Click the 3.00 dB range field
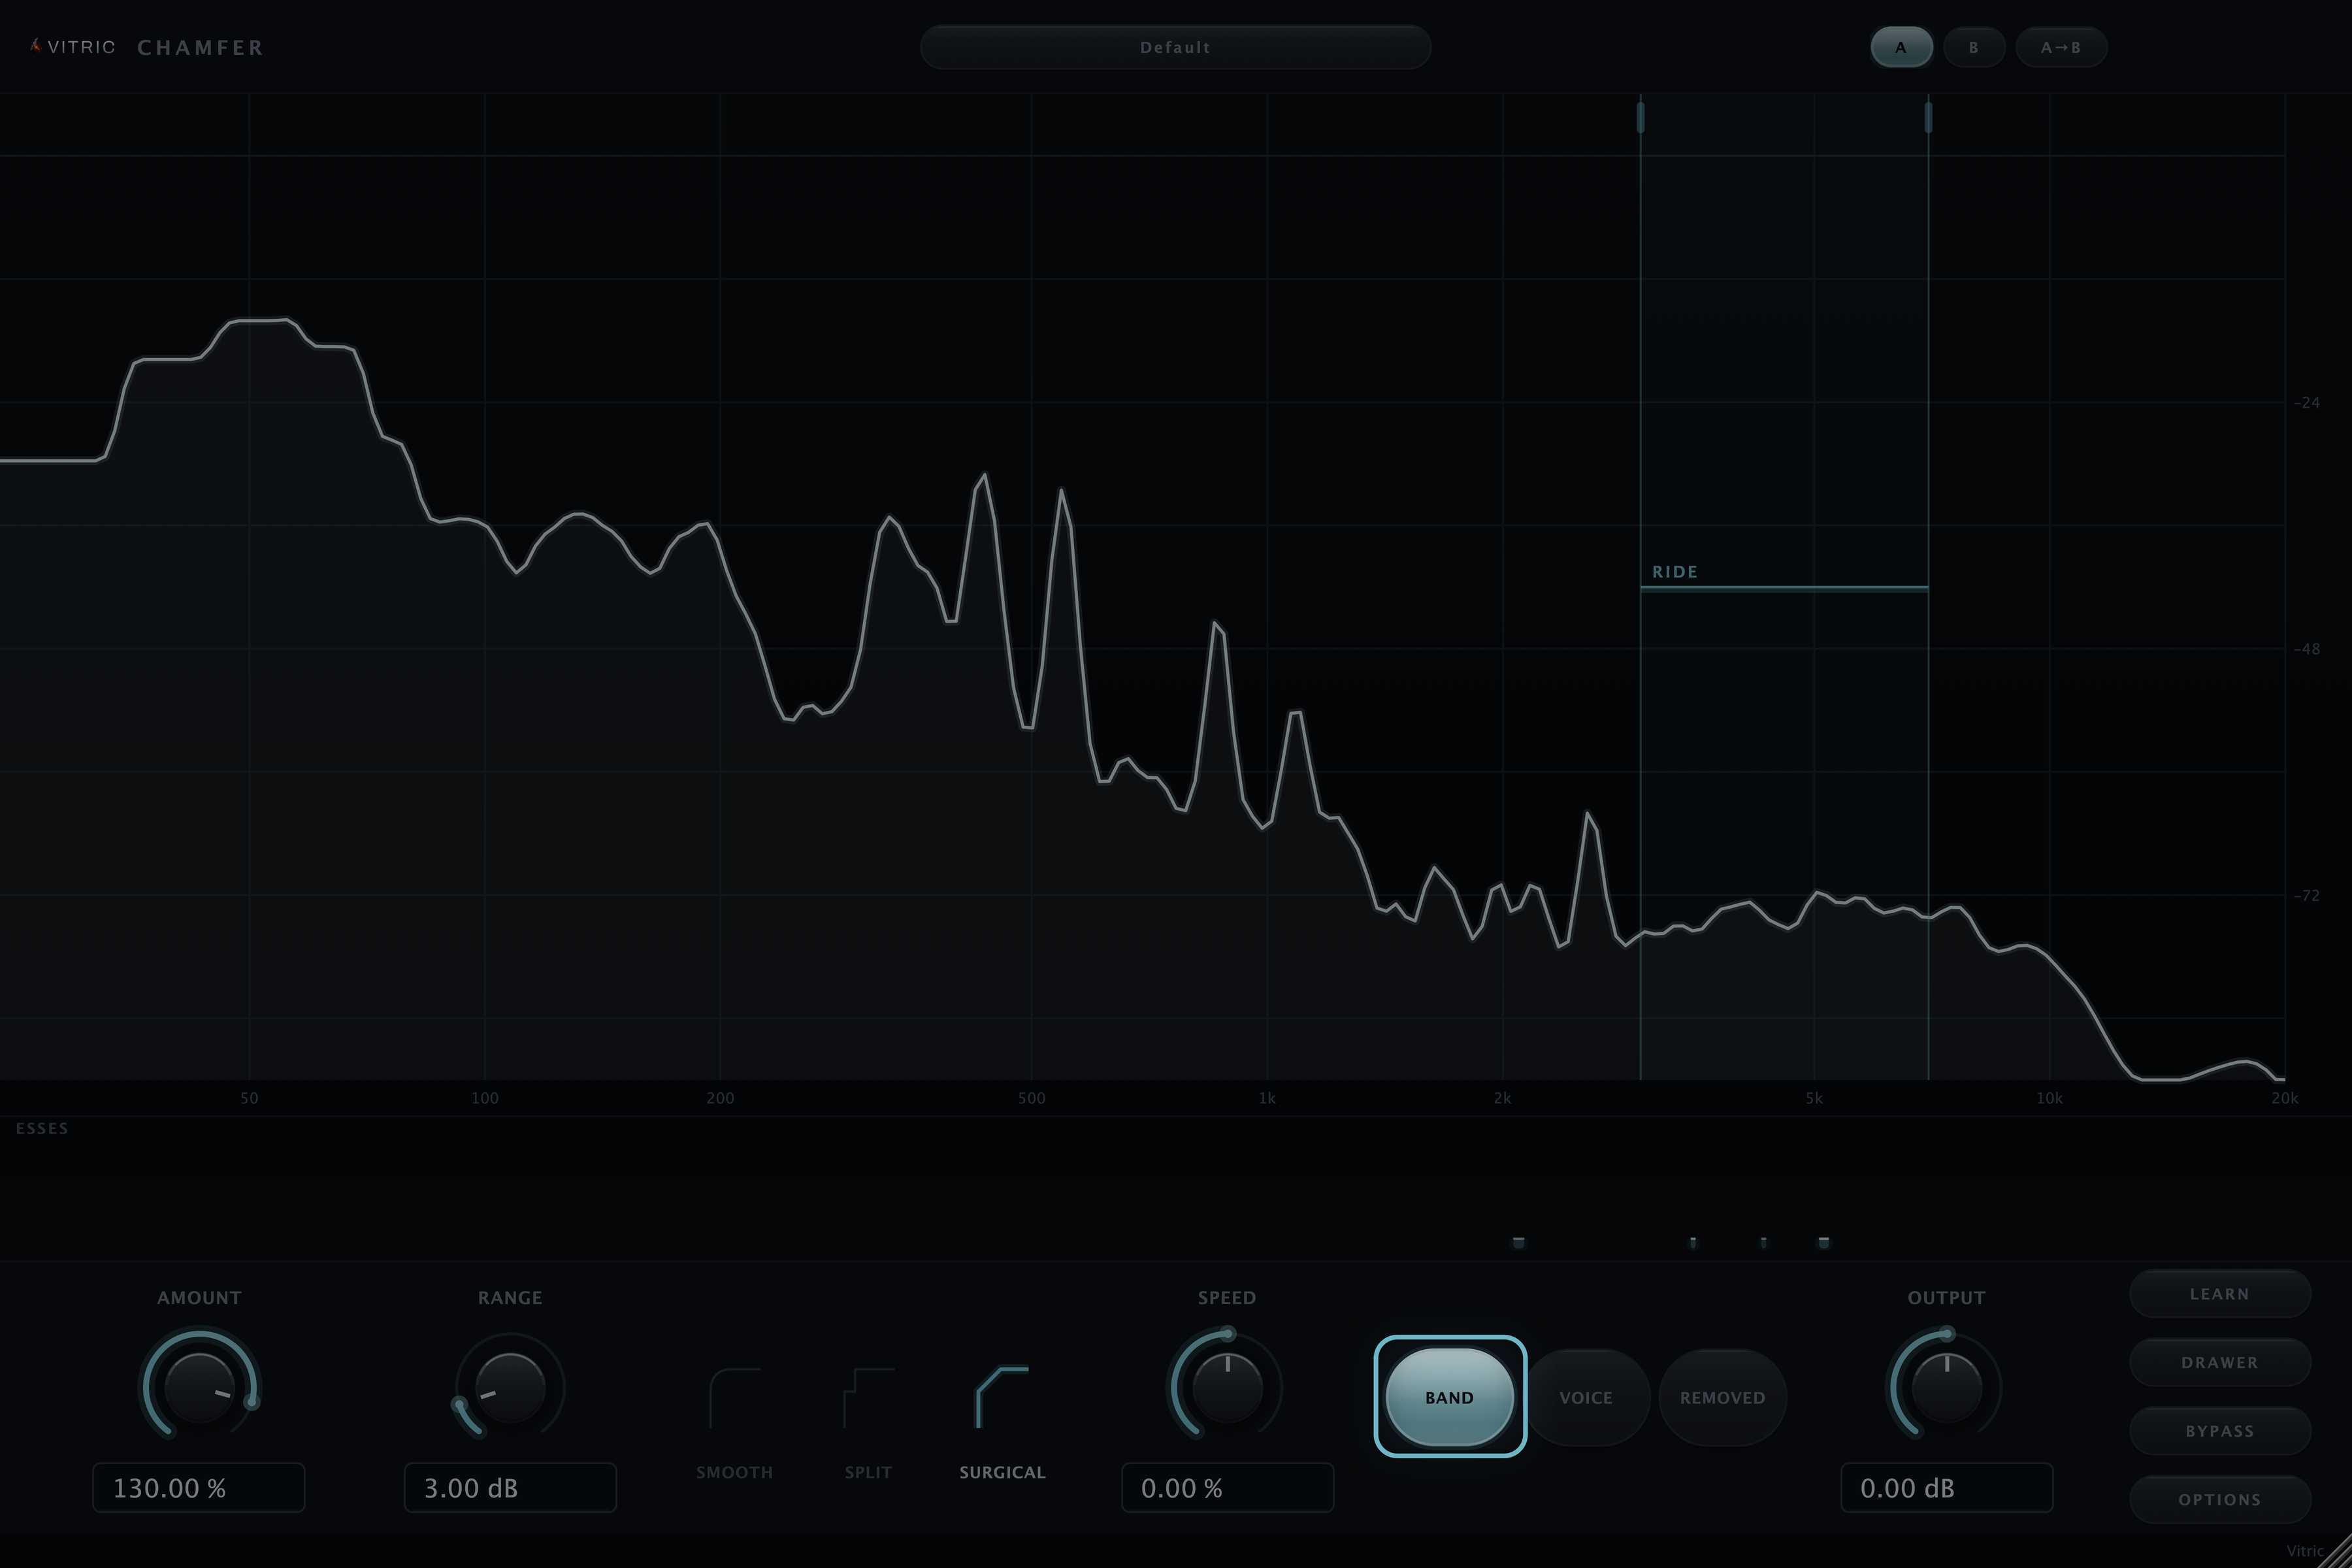This screenshot has height=1568, width=2352. click(510, 1488)
